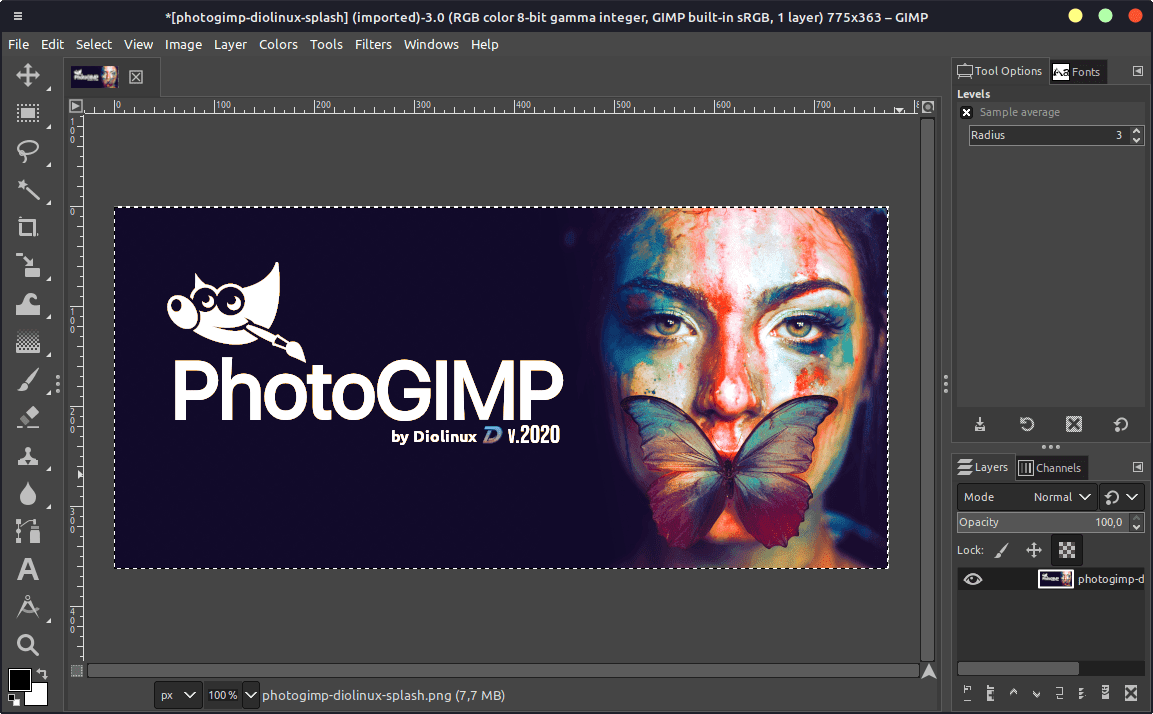The height and width of the screenshot is (714, 1153).
Task: Create a new layer group
Action: point(990,693)
